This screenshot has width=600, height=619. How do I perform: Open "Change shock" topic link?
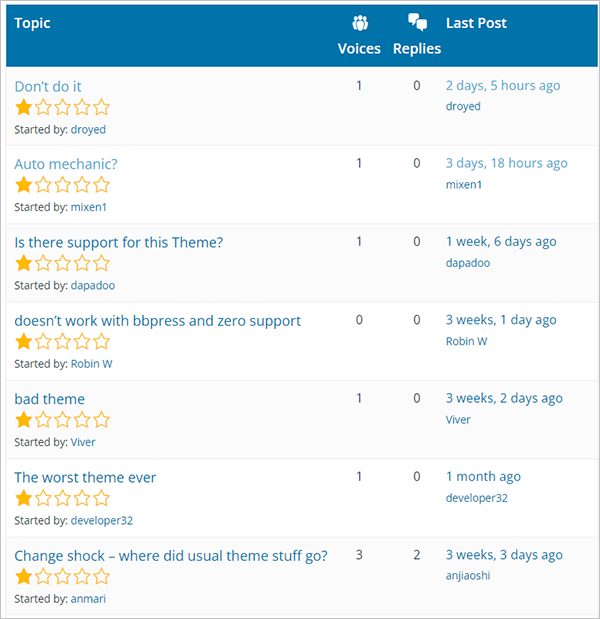tap(171, 555)
